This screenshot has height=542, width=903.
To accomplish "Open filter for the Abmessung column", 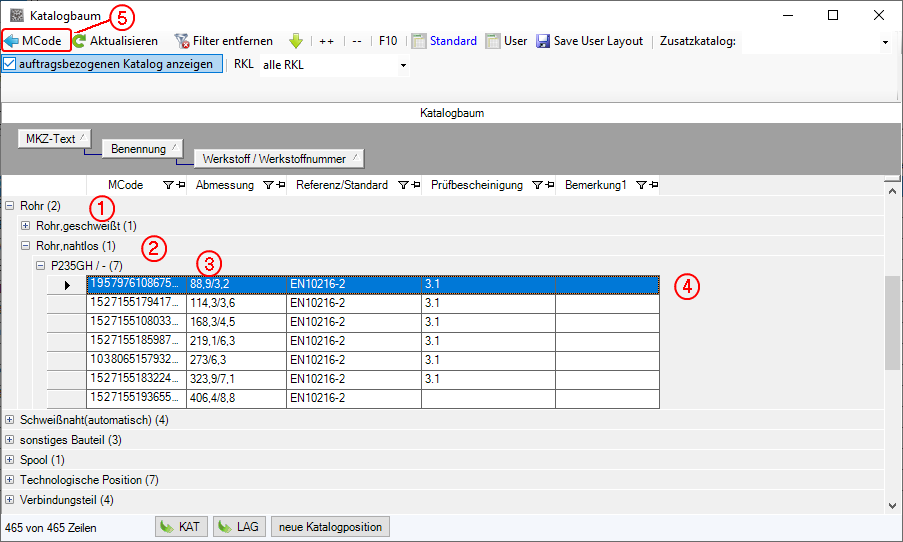I will point(267,185).
